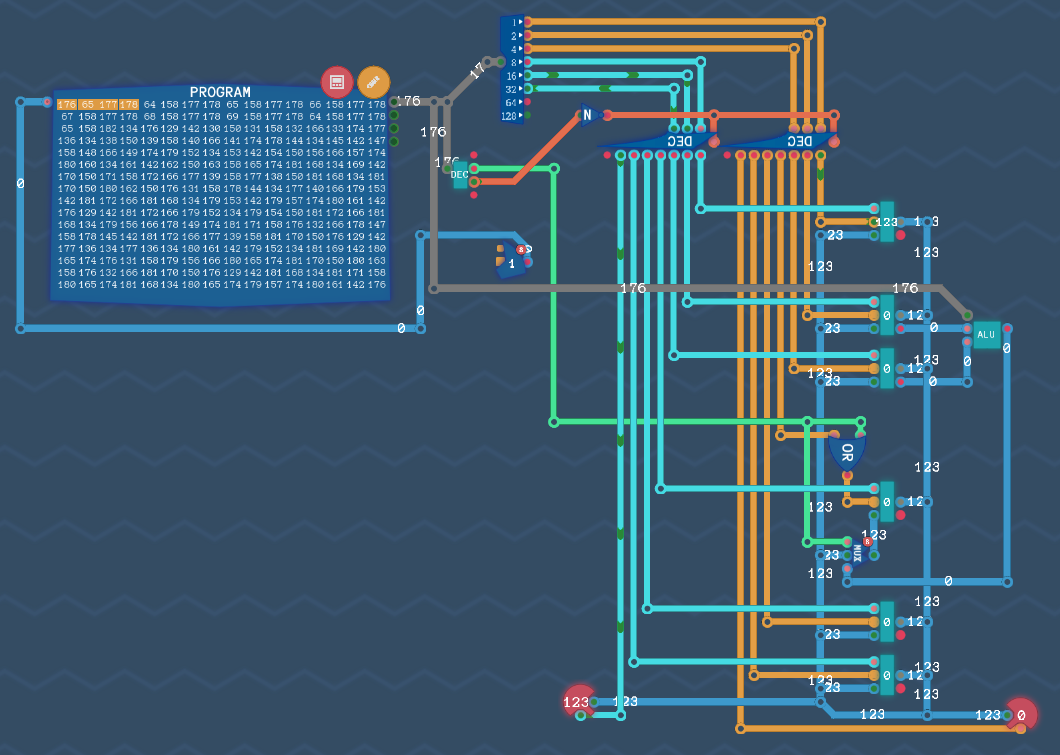
Task: Click the NOT gate labeled N
Action: click(x=588, y=116)
